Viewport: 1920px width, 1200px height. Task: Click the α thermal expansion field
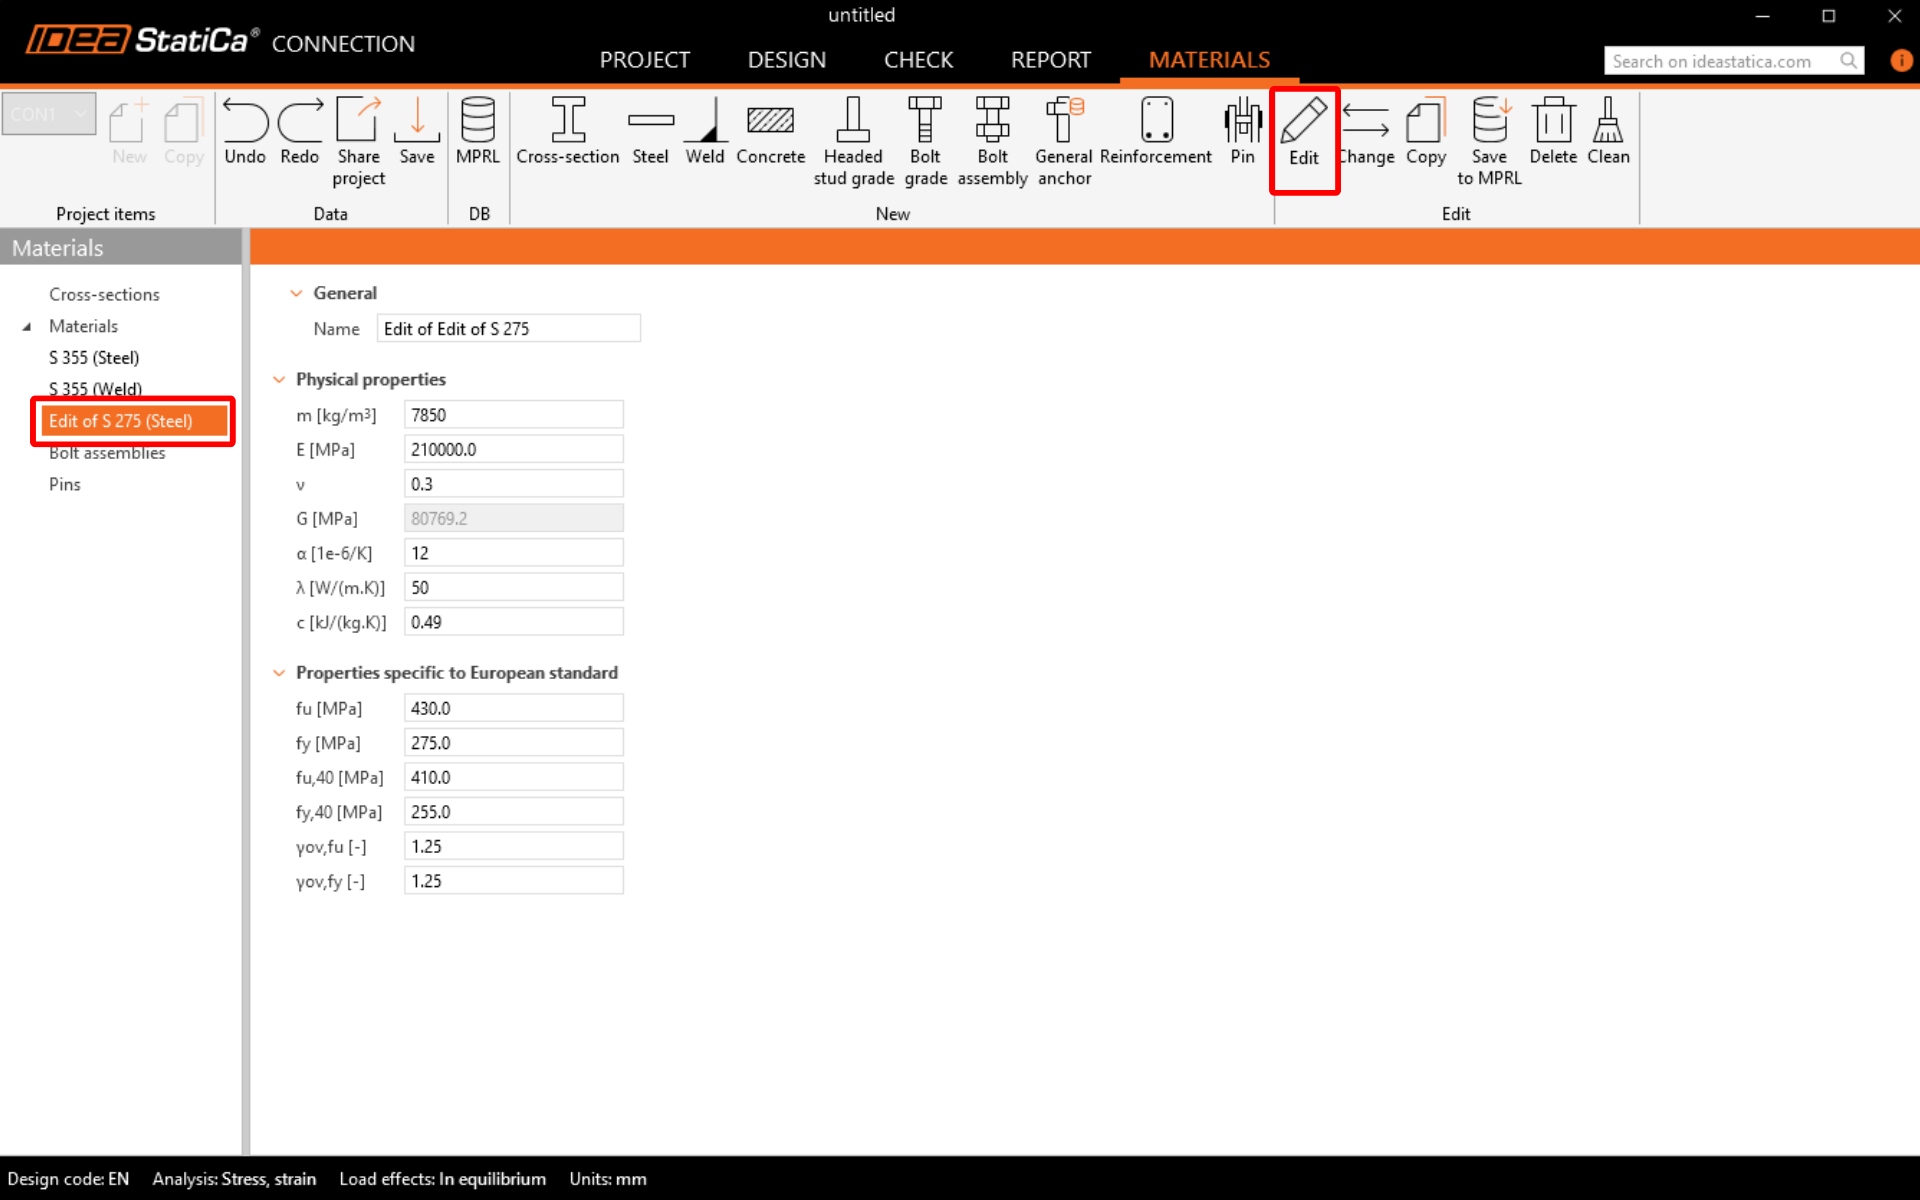point(513,553)
